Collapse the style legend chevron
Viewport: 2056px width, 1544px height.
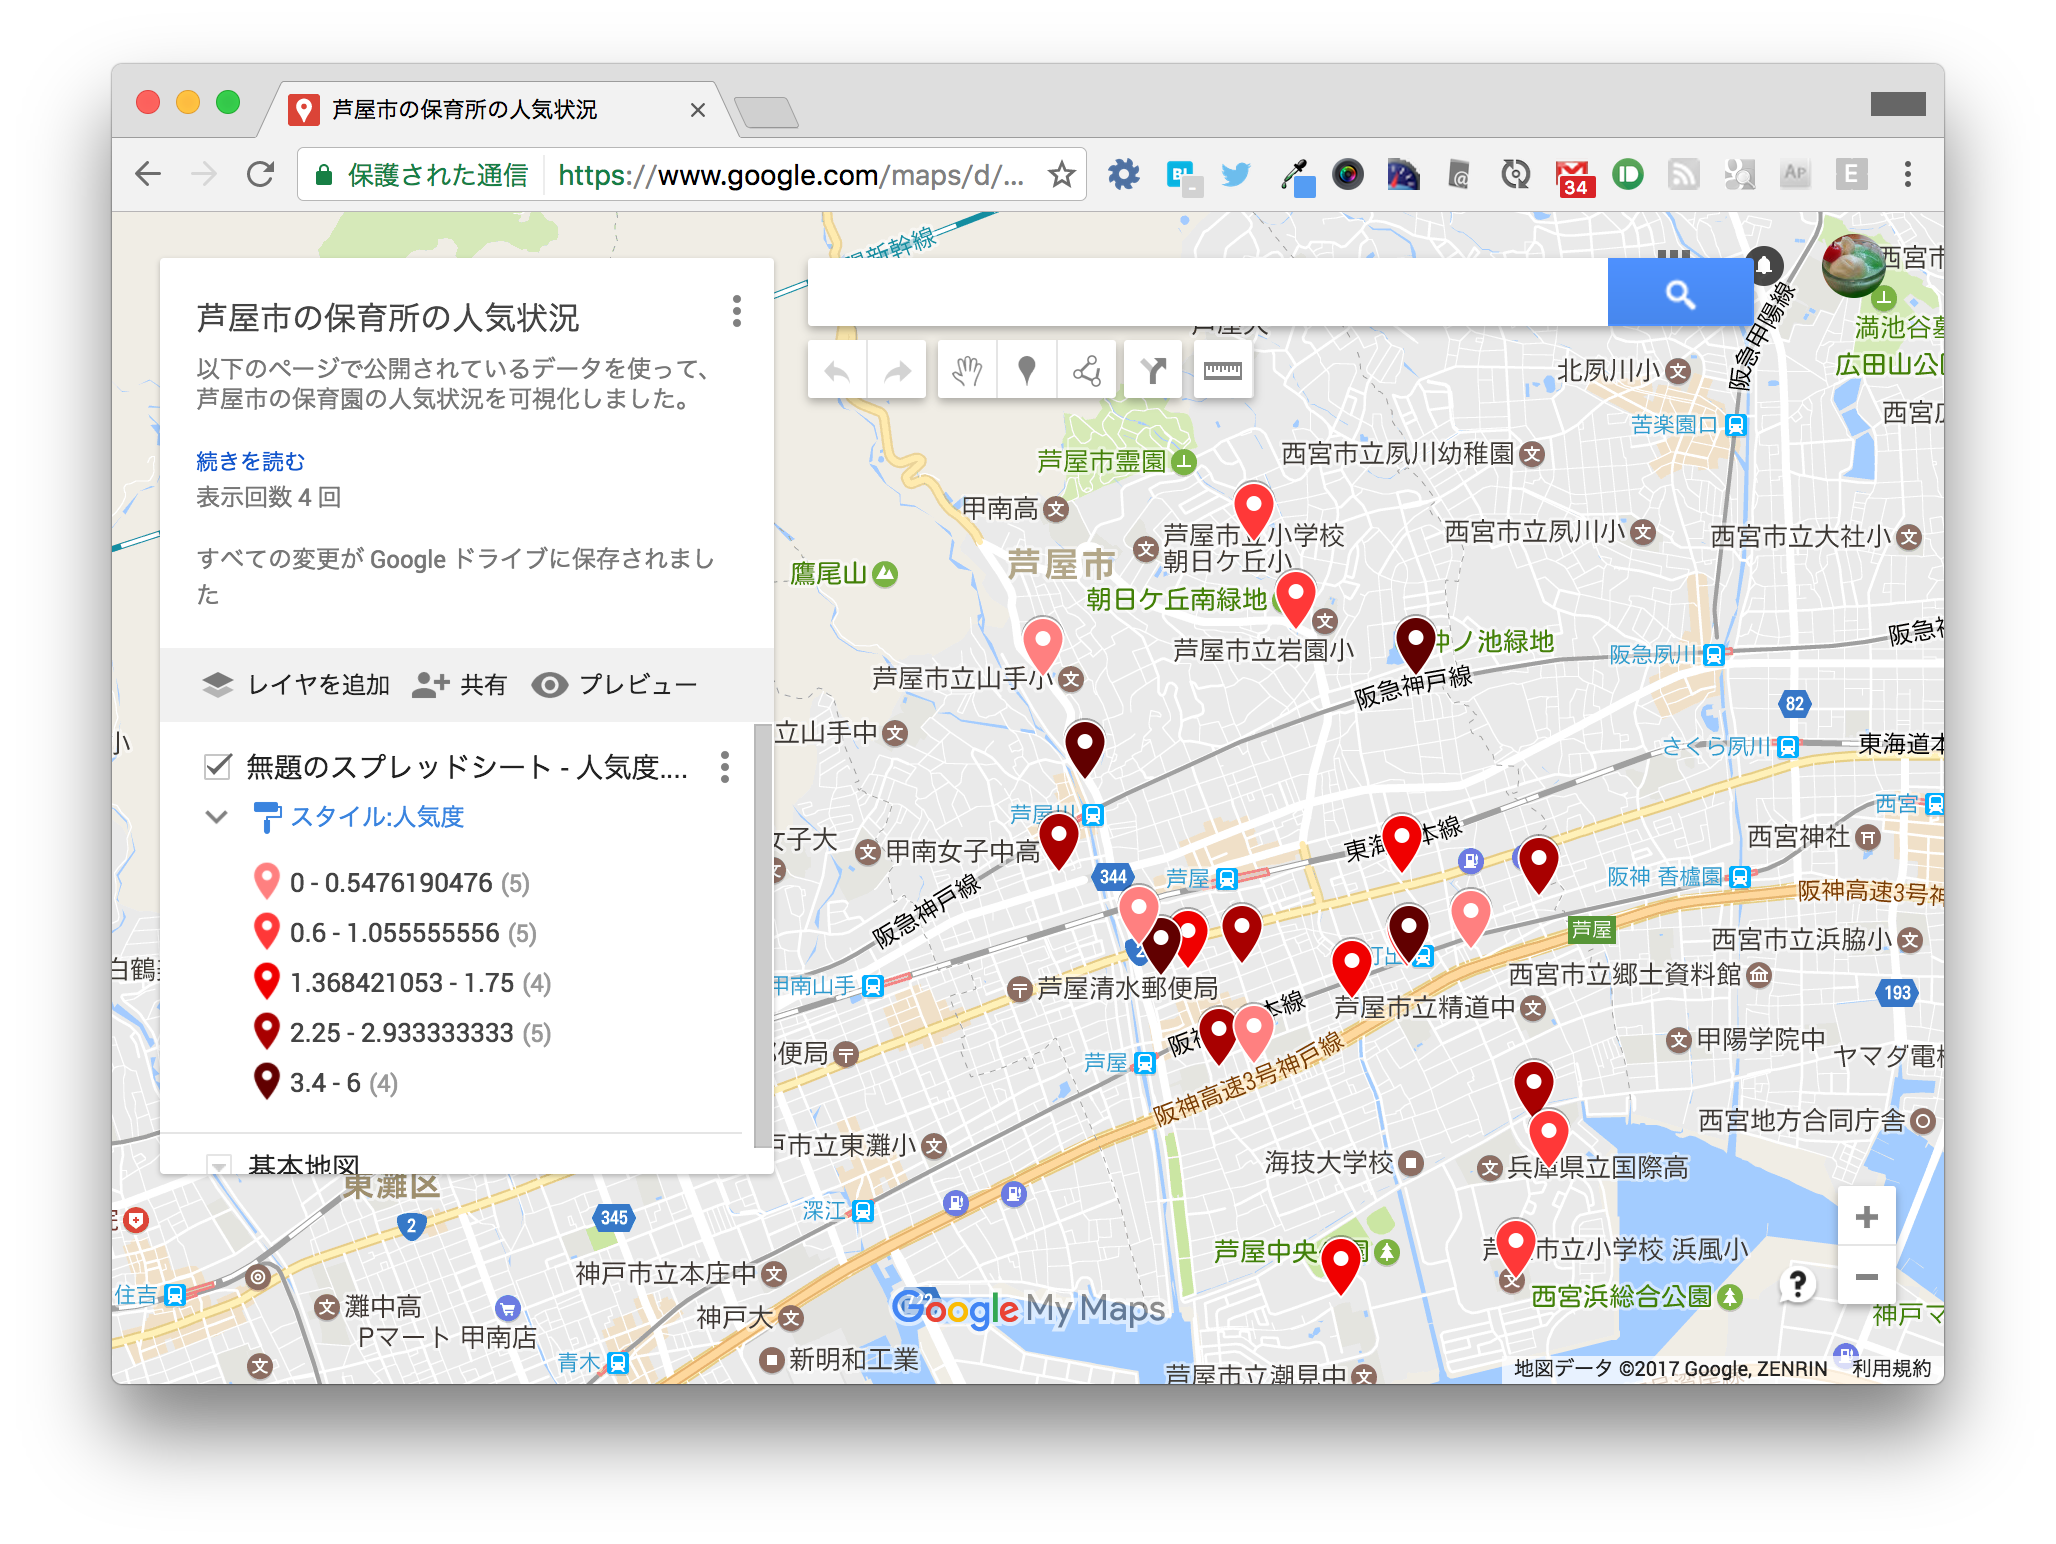pyautogui.click(x=216, y=817)
